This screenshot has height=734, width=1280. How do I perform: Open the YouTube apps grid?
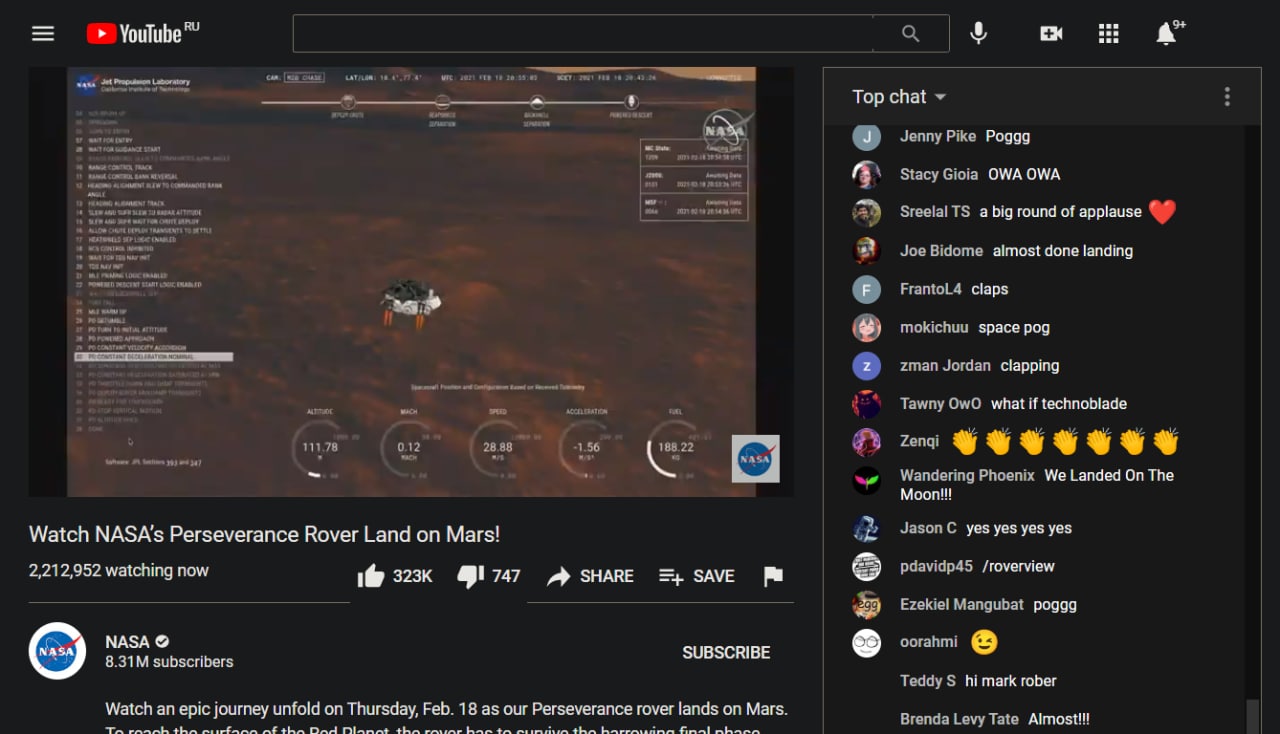(x=1108, y=33)
